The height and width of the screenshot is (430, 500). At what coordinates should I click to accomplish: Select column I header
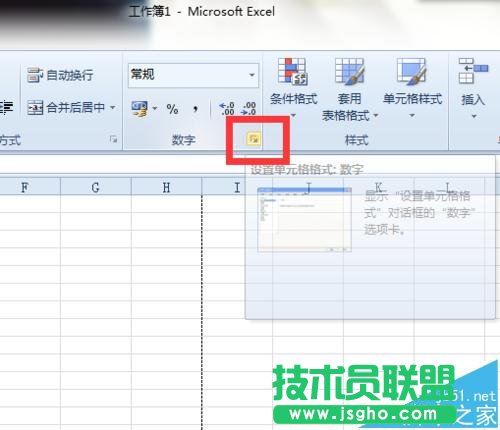[x=237, y=187]
